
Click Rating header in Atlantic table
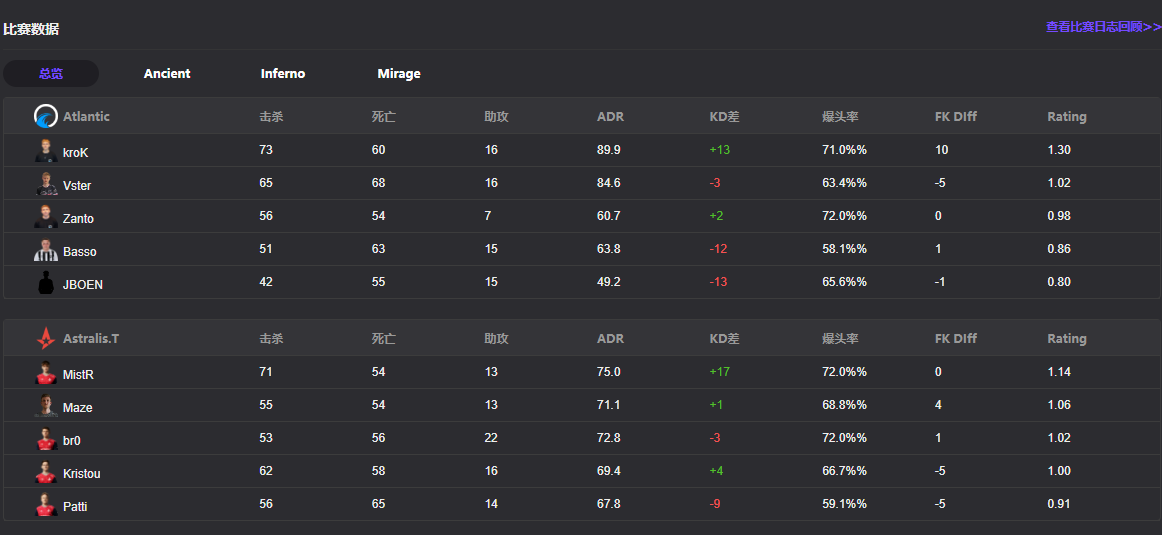point(1067,116)
